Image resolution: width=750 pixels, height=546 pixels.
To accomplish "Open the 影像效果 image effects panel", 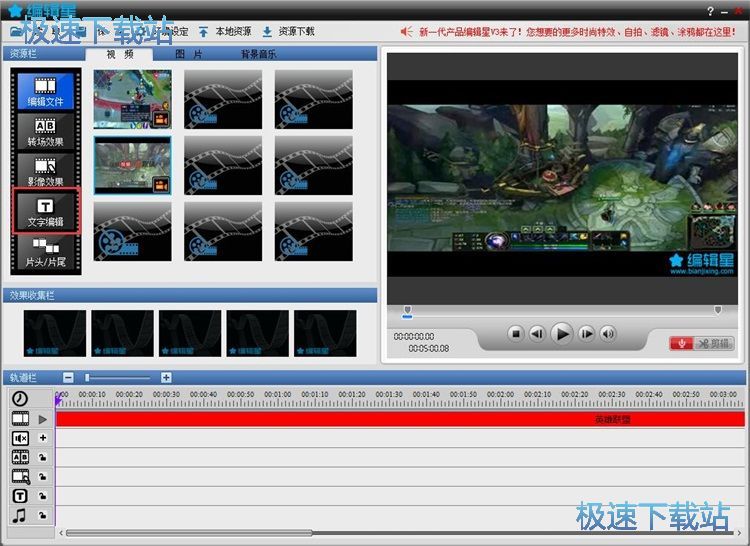I will click(45, 171).
